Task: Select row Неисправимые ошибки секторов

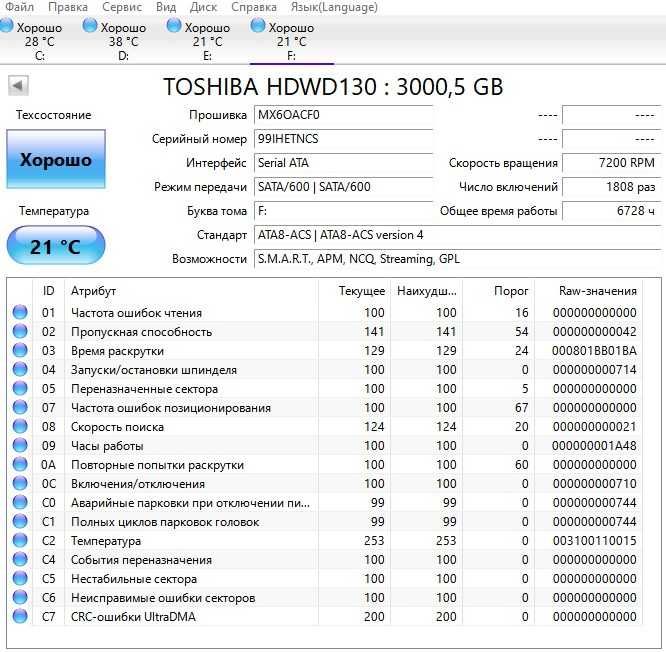Action: tap(325, 598)
